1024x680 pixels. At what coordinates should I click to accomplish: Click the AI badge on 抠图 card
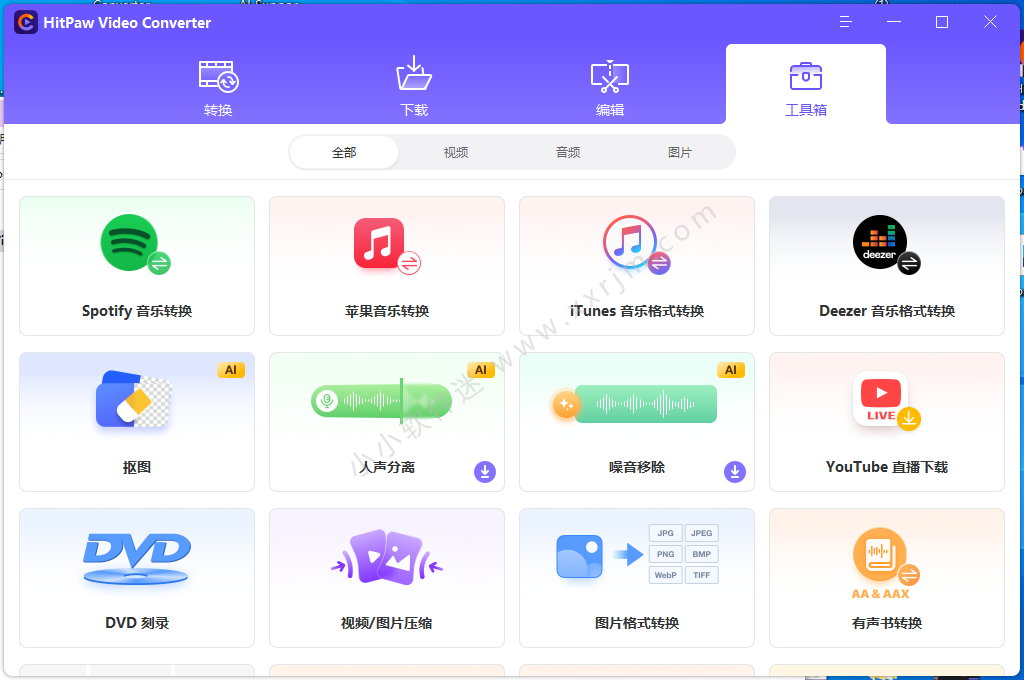point(231,370)
